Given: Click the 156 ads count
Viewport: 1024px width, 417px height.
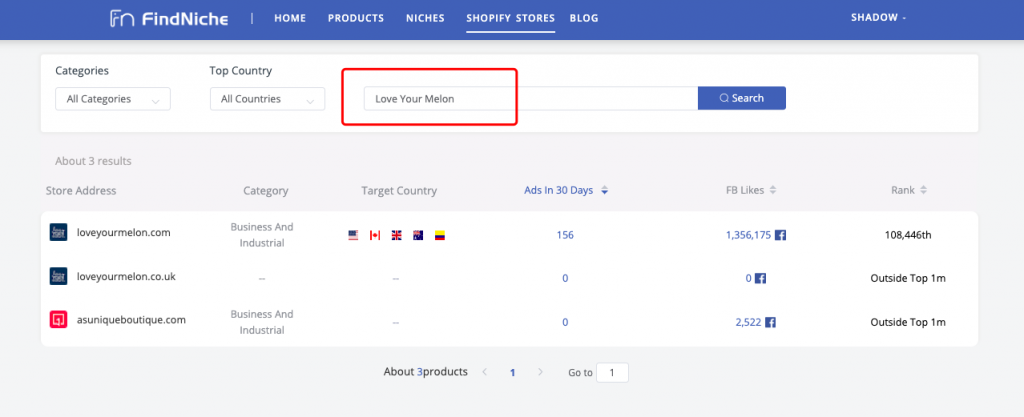Looking at the screenshot, I should pyautogui.click(x=565, y=235).
